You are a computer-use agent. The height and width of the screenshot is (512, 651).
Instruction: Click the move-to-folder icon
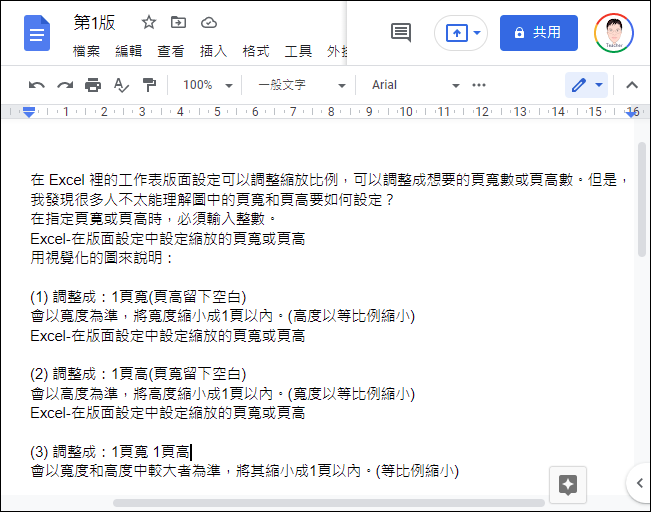coord(179,22)
